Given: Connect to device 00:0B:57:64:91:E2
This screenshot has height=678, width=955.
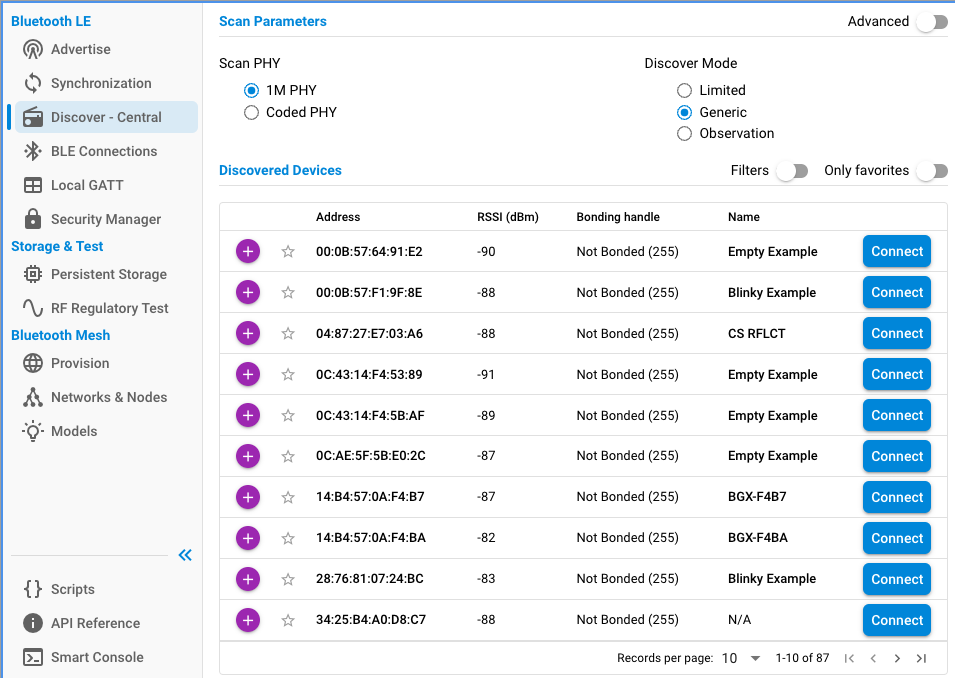Looking at the screenshot, I should click(896, 252).
